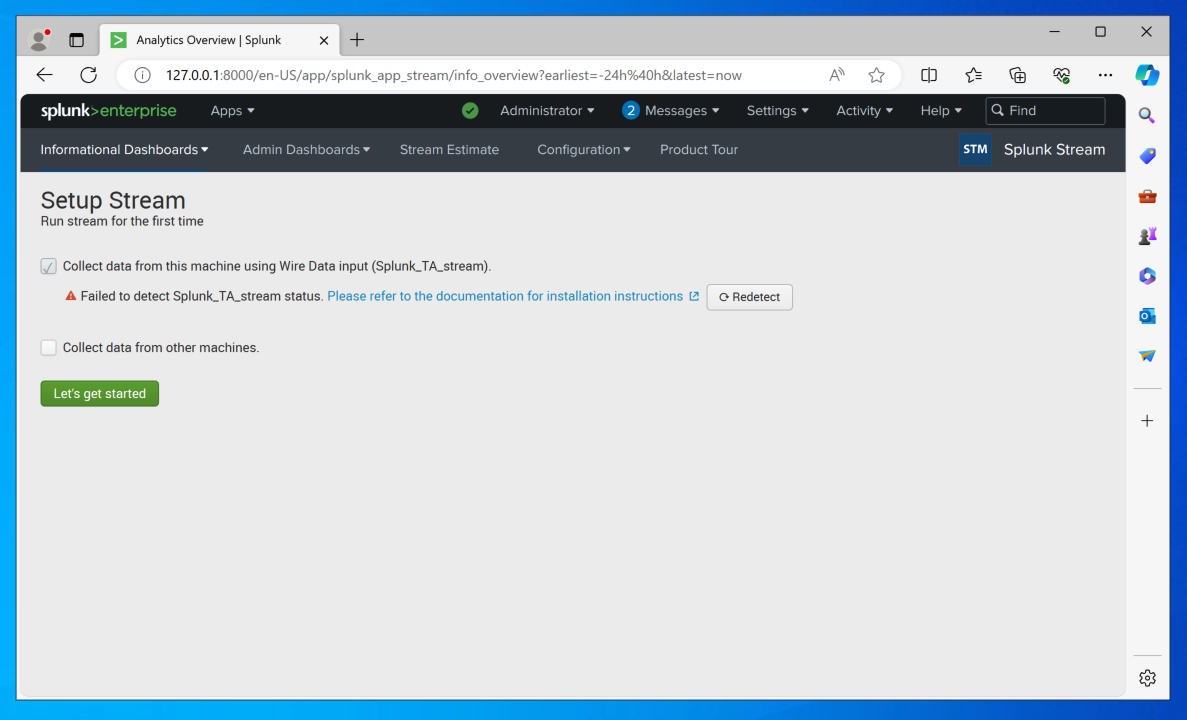The height and width of the screenshot is (720, 1187).
Task: Open the Messages dropdown
Action: [x=682, y=111]
